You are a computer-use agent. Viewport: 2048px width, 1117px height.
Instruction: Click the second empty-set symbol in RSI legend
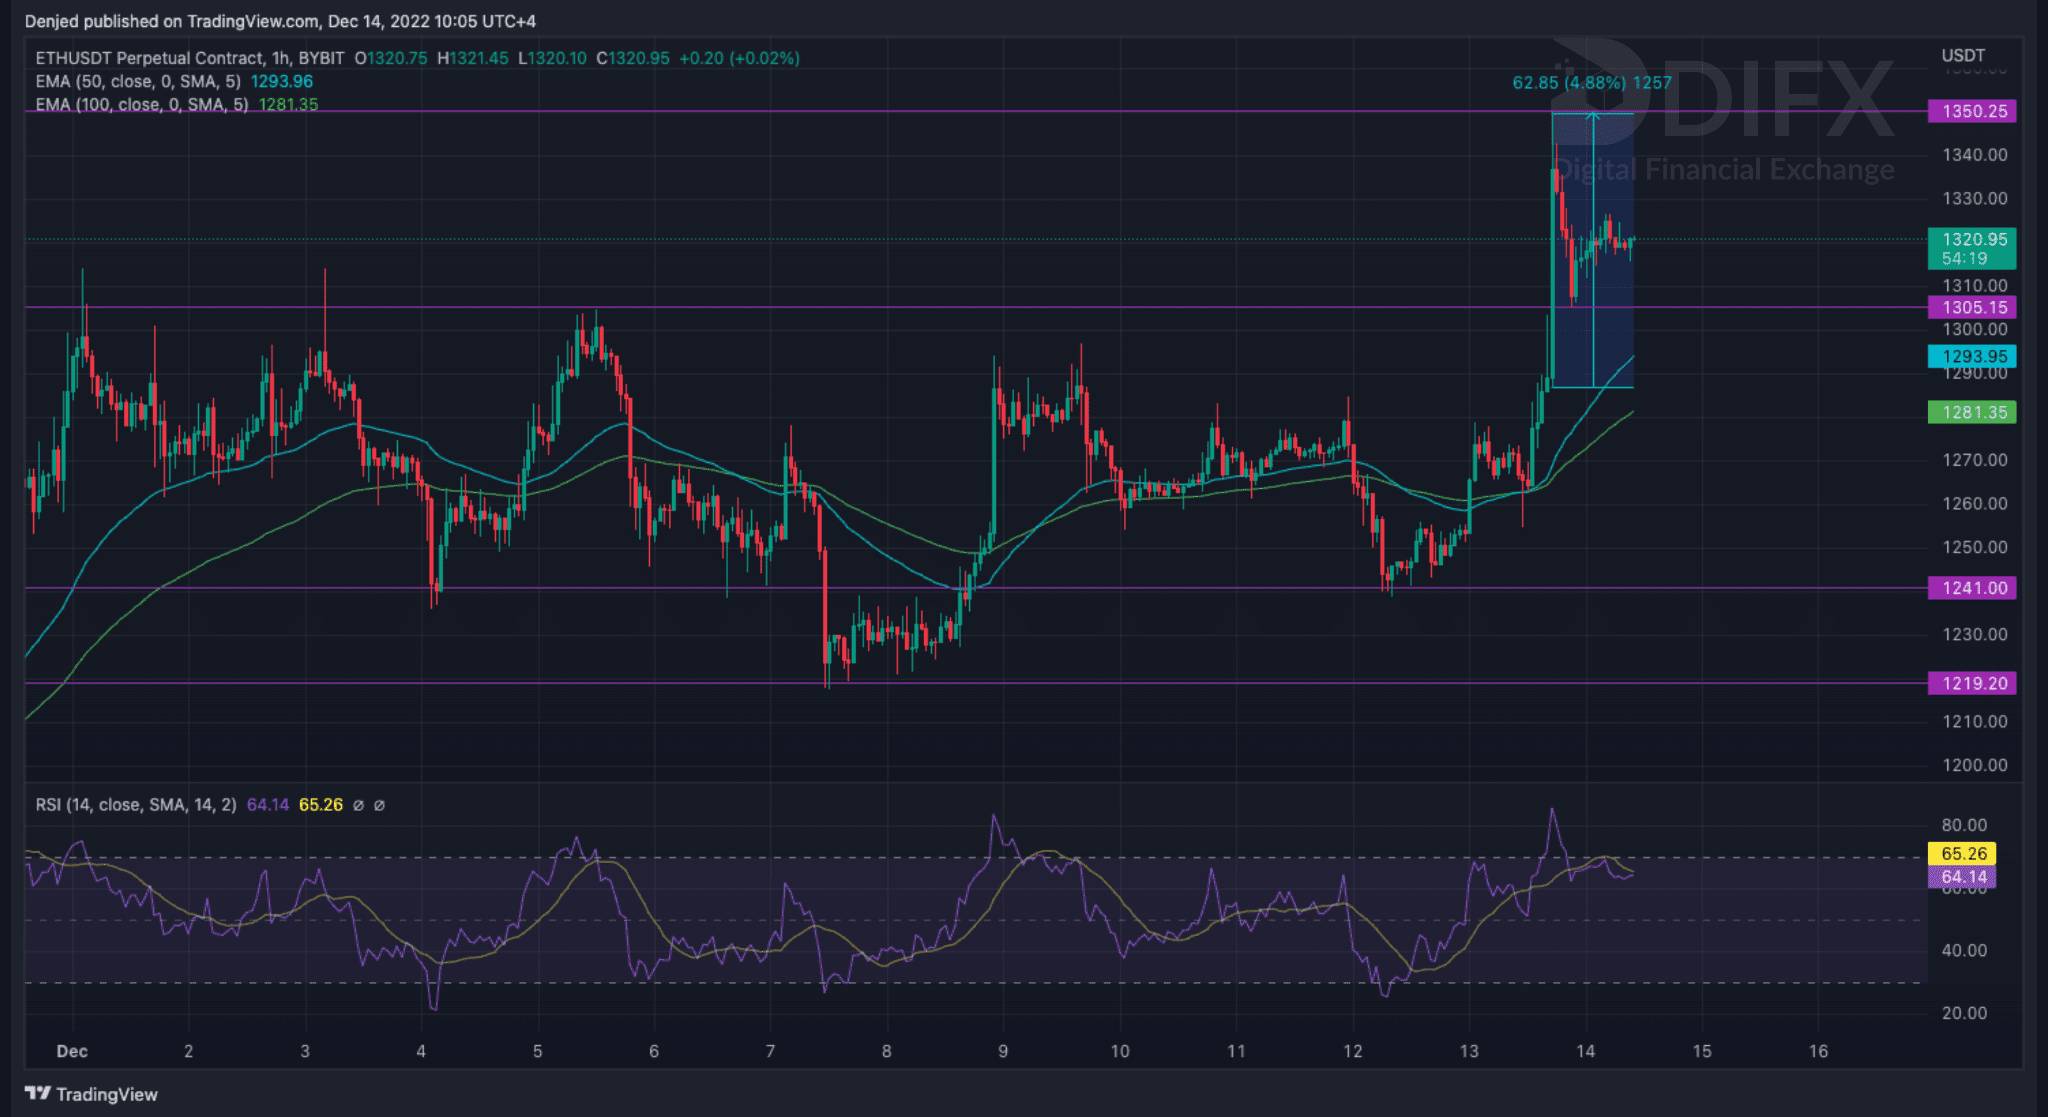(x=379, y=805)
